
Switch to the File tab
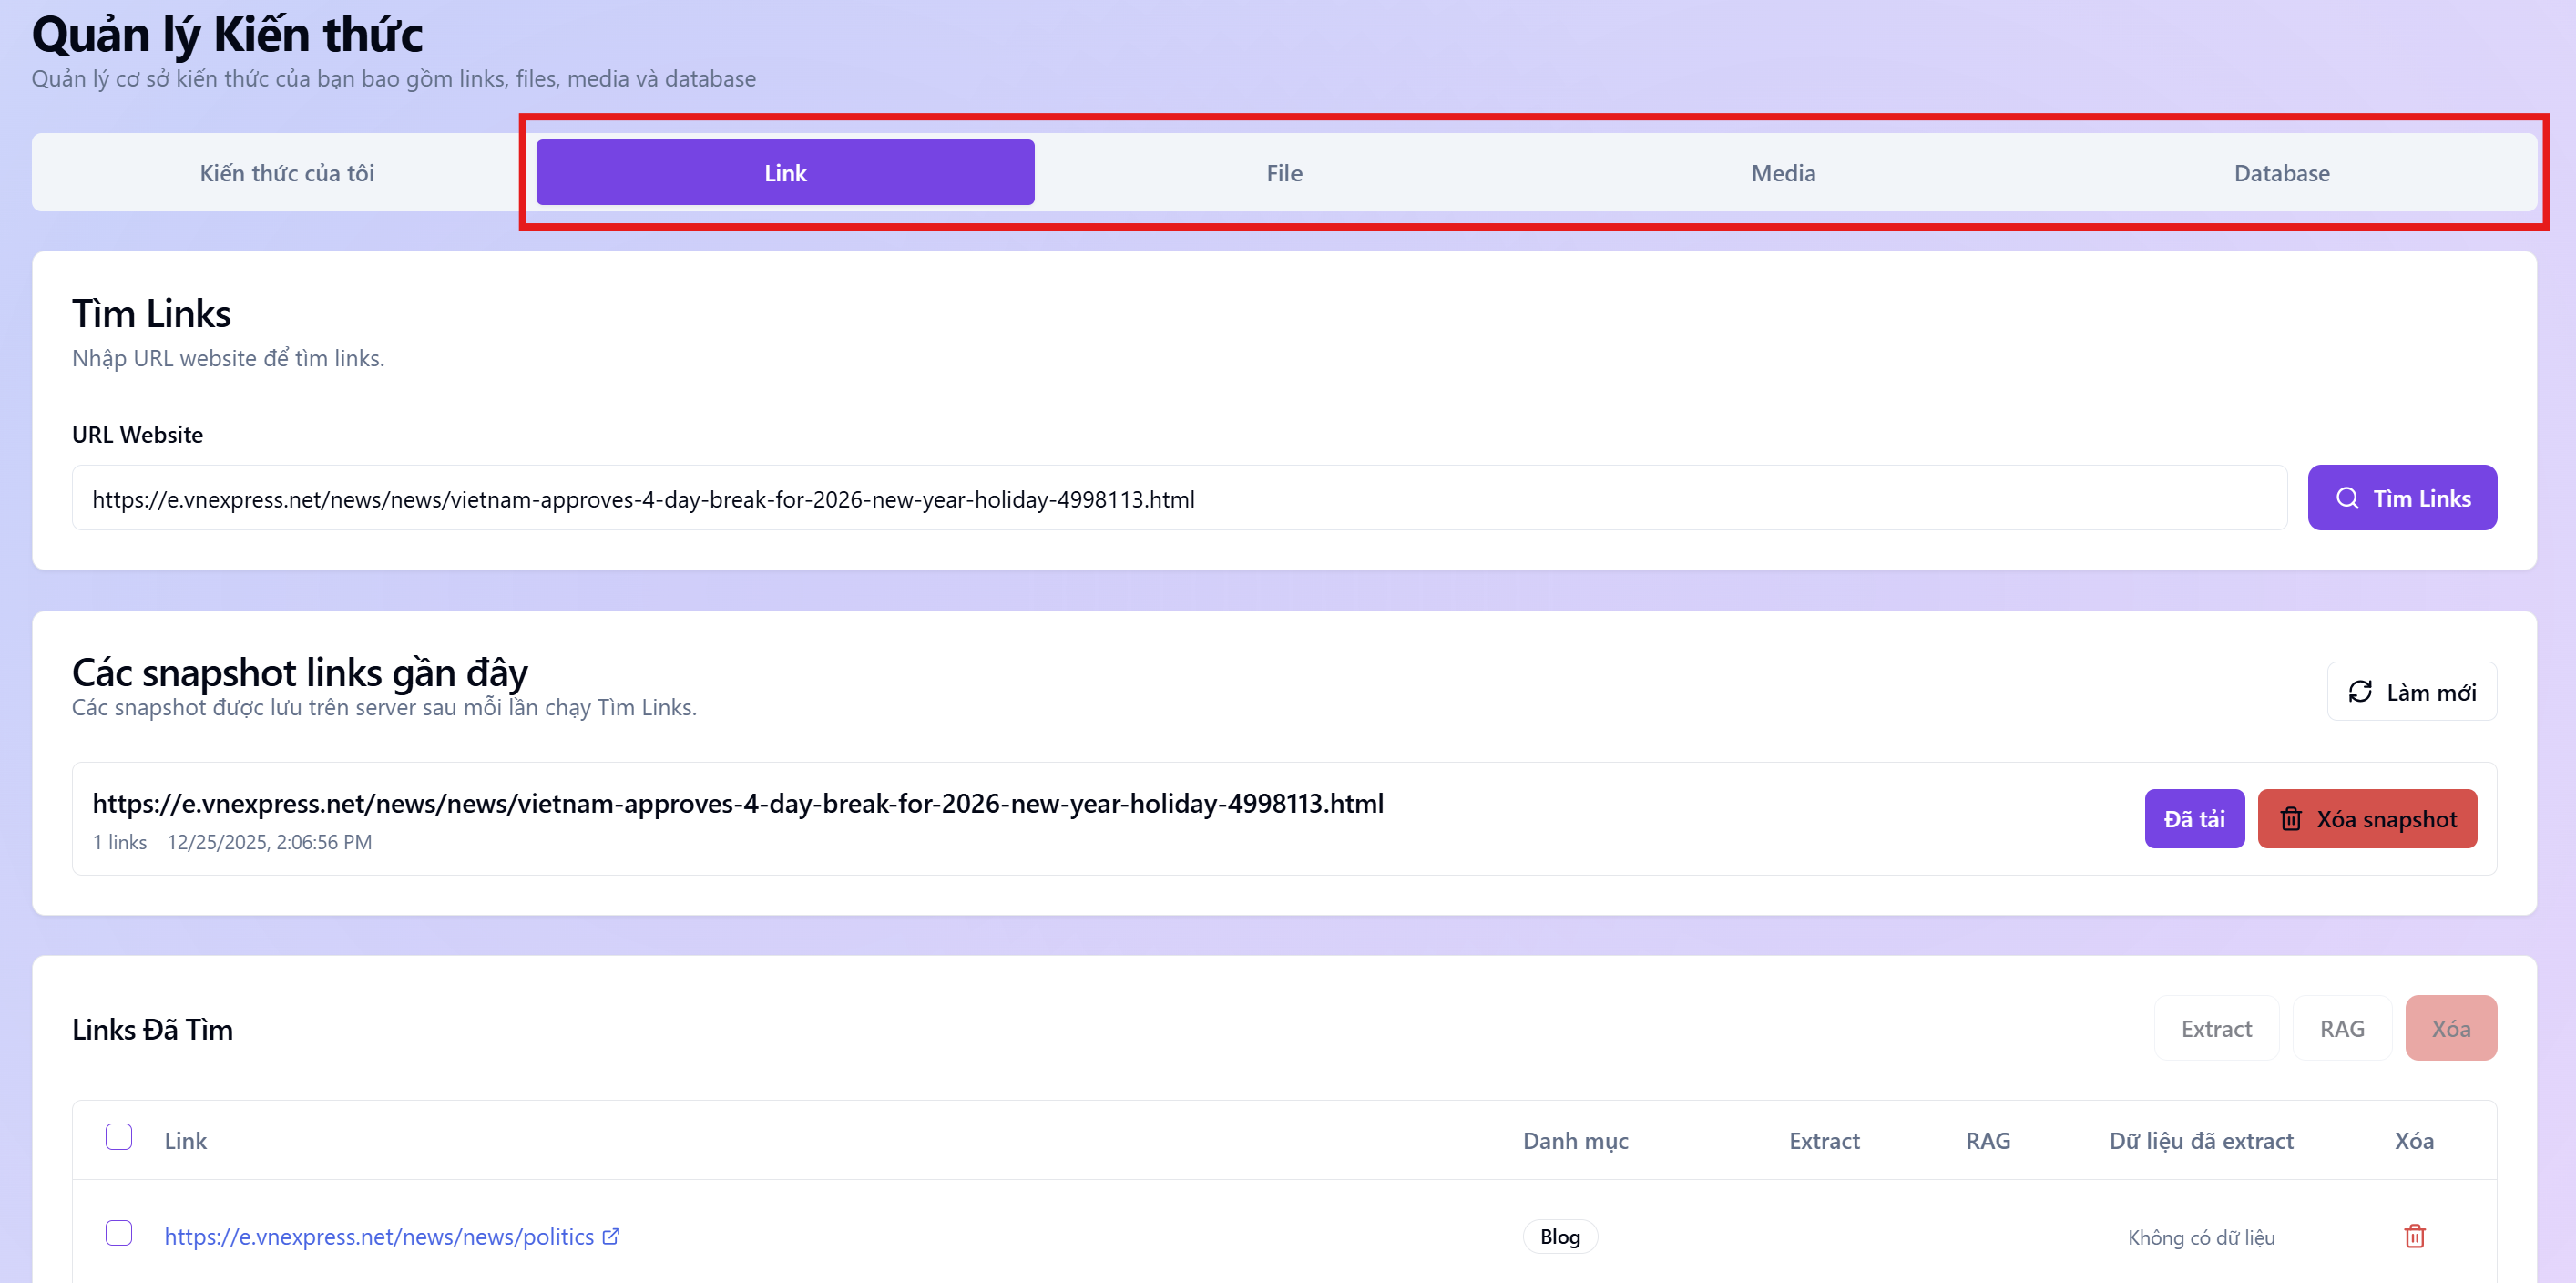click(1284, 172)
